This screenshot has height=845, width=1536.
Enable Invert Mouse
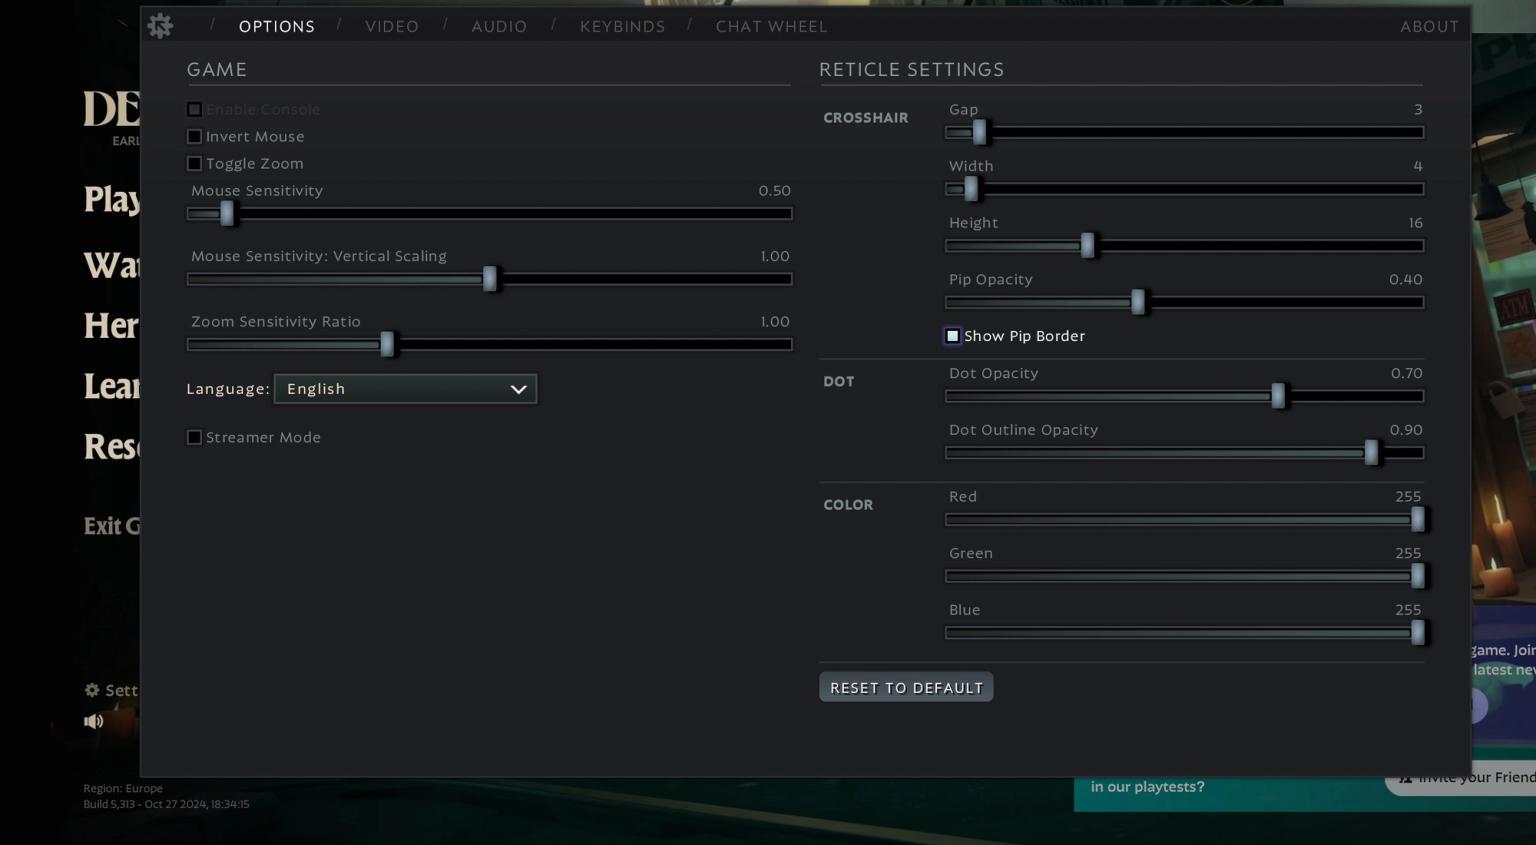(194, 136)
